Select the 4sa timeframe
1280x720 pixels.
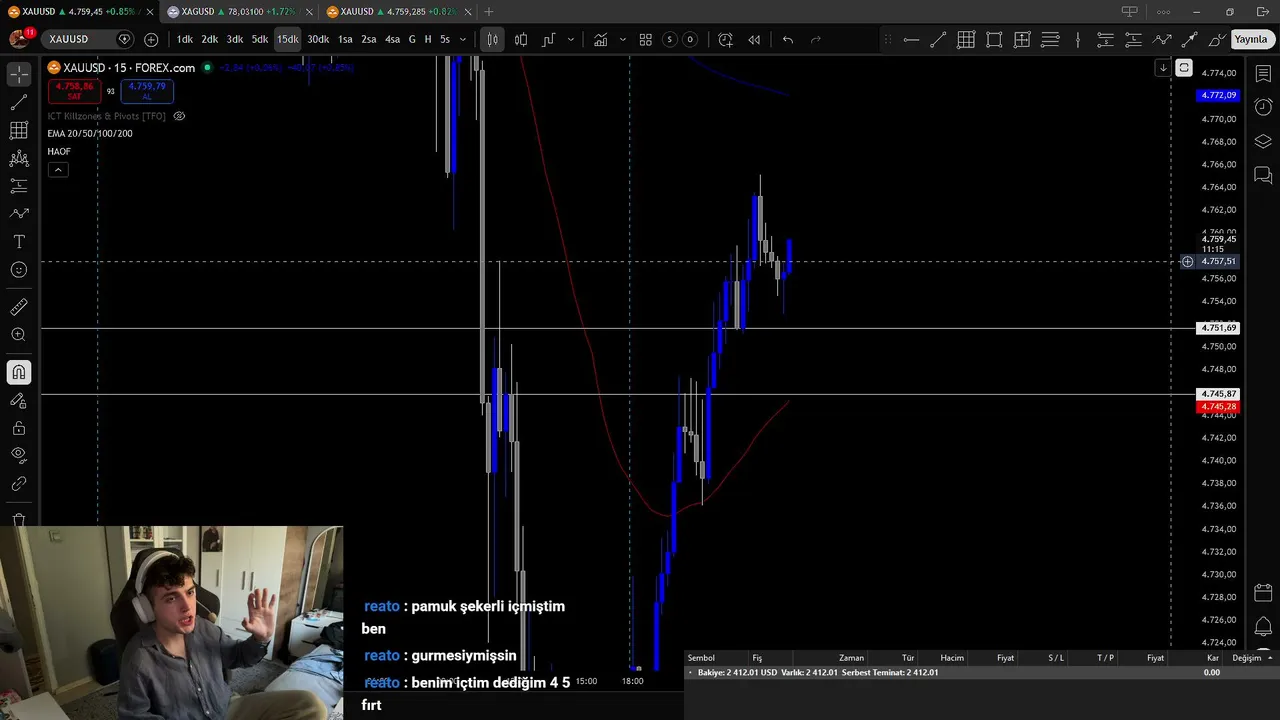(392, 39)
